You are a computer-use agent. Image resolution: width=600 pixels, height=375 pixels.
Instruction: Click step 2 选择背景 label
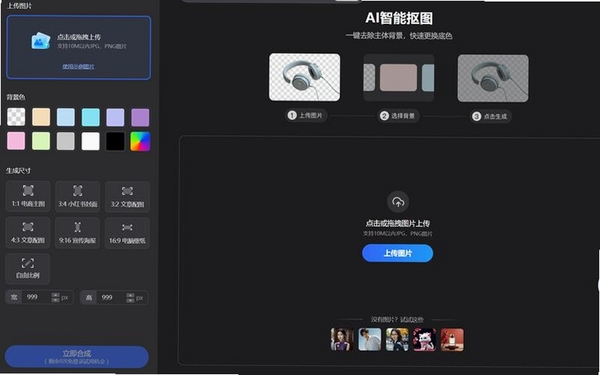[x=398, y=116]
